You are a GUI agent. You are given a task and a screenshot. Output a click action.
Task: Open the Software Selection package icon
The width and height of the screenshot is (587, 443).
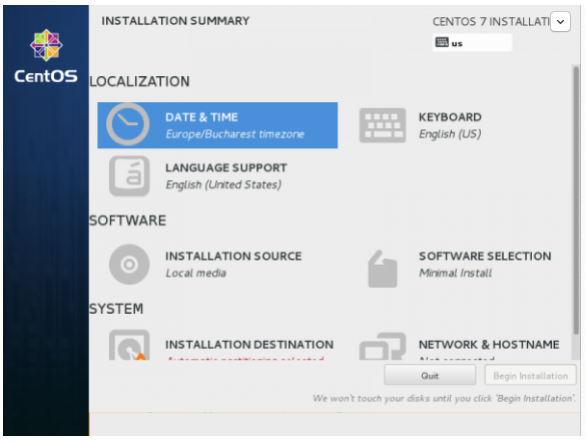point(383,269)
